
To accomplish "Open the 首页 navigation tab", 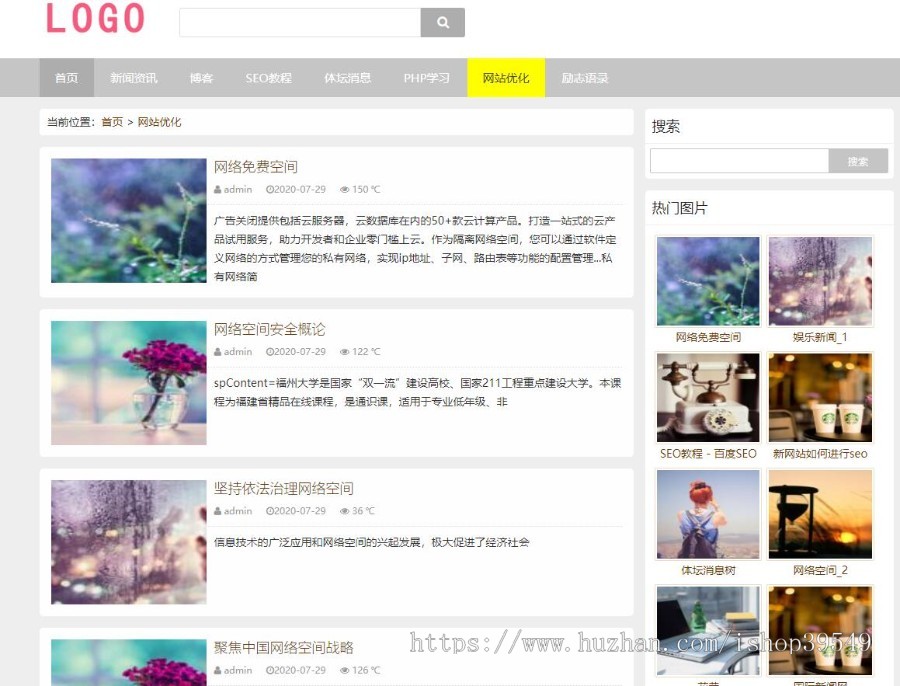I will [x=67, y=77].
